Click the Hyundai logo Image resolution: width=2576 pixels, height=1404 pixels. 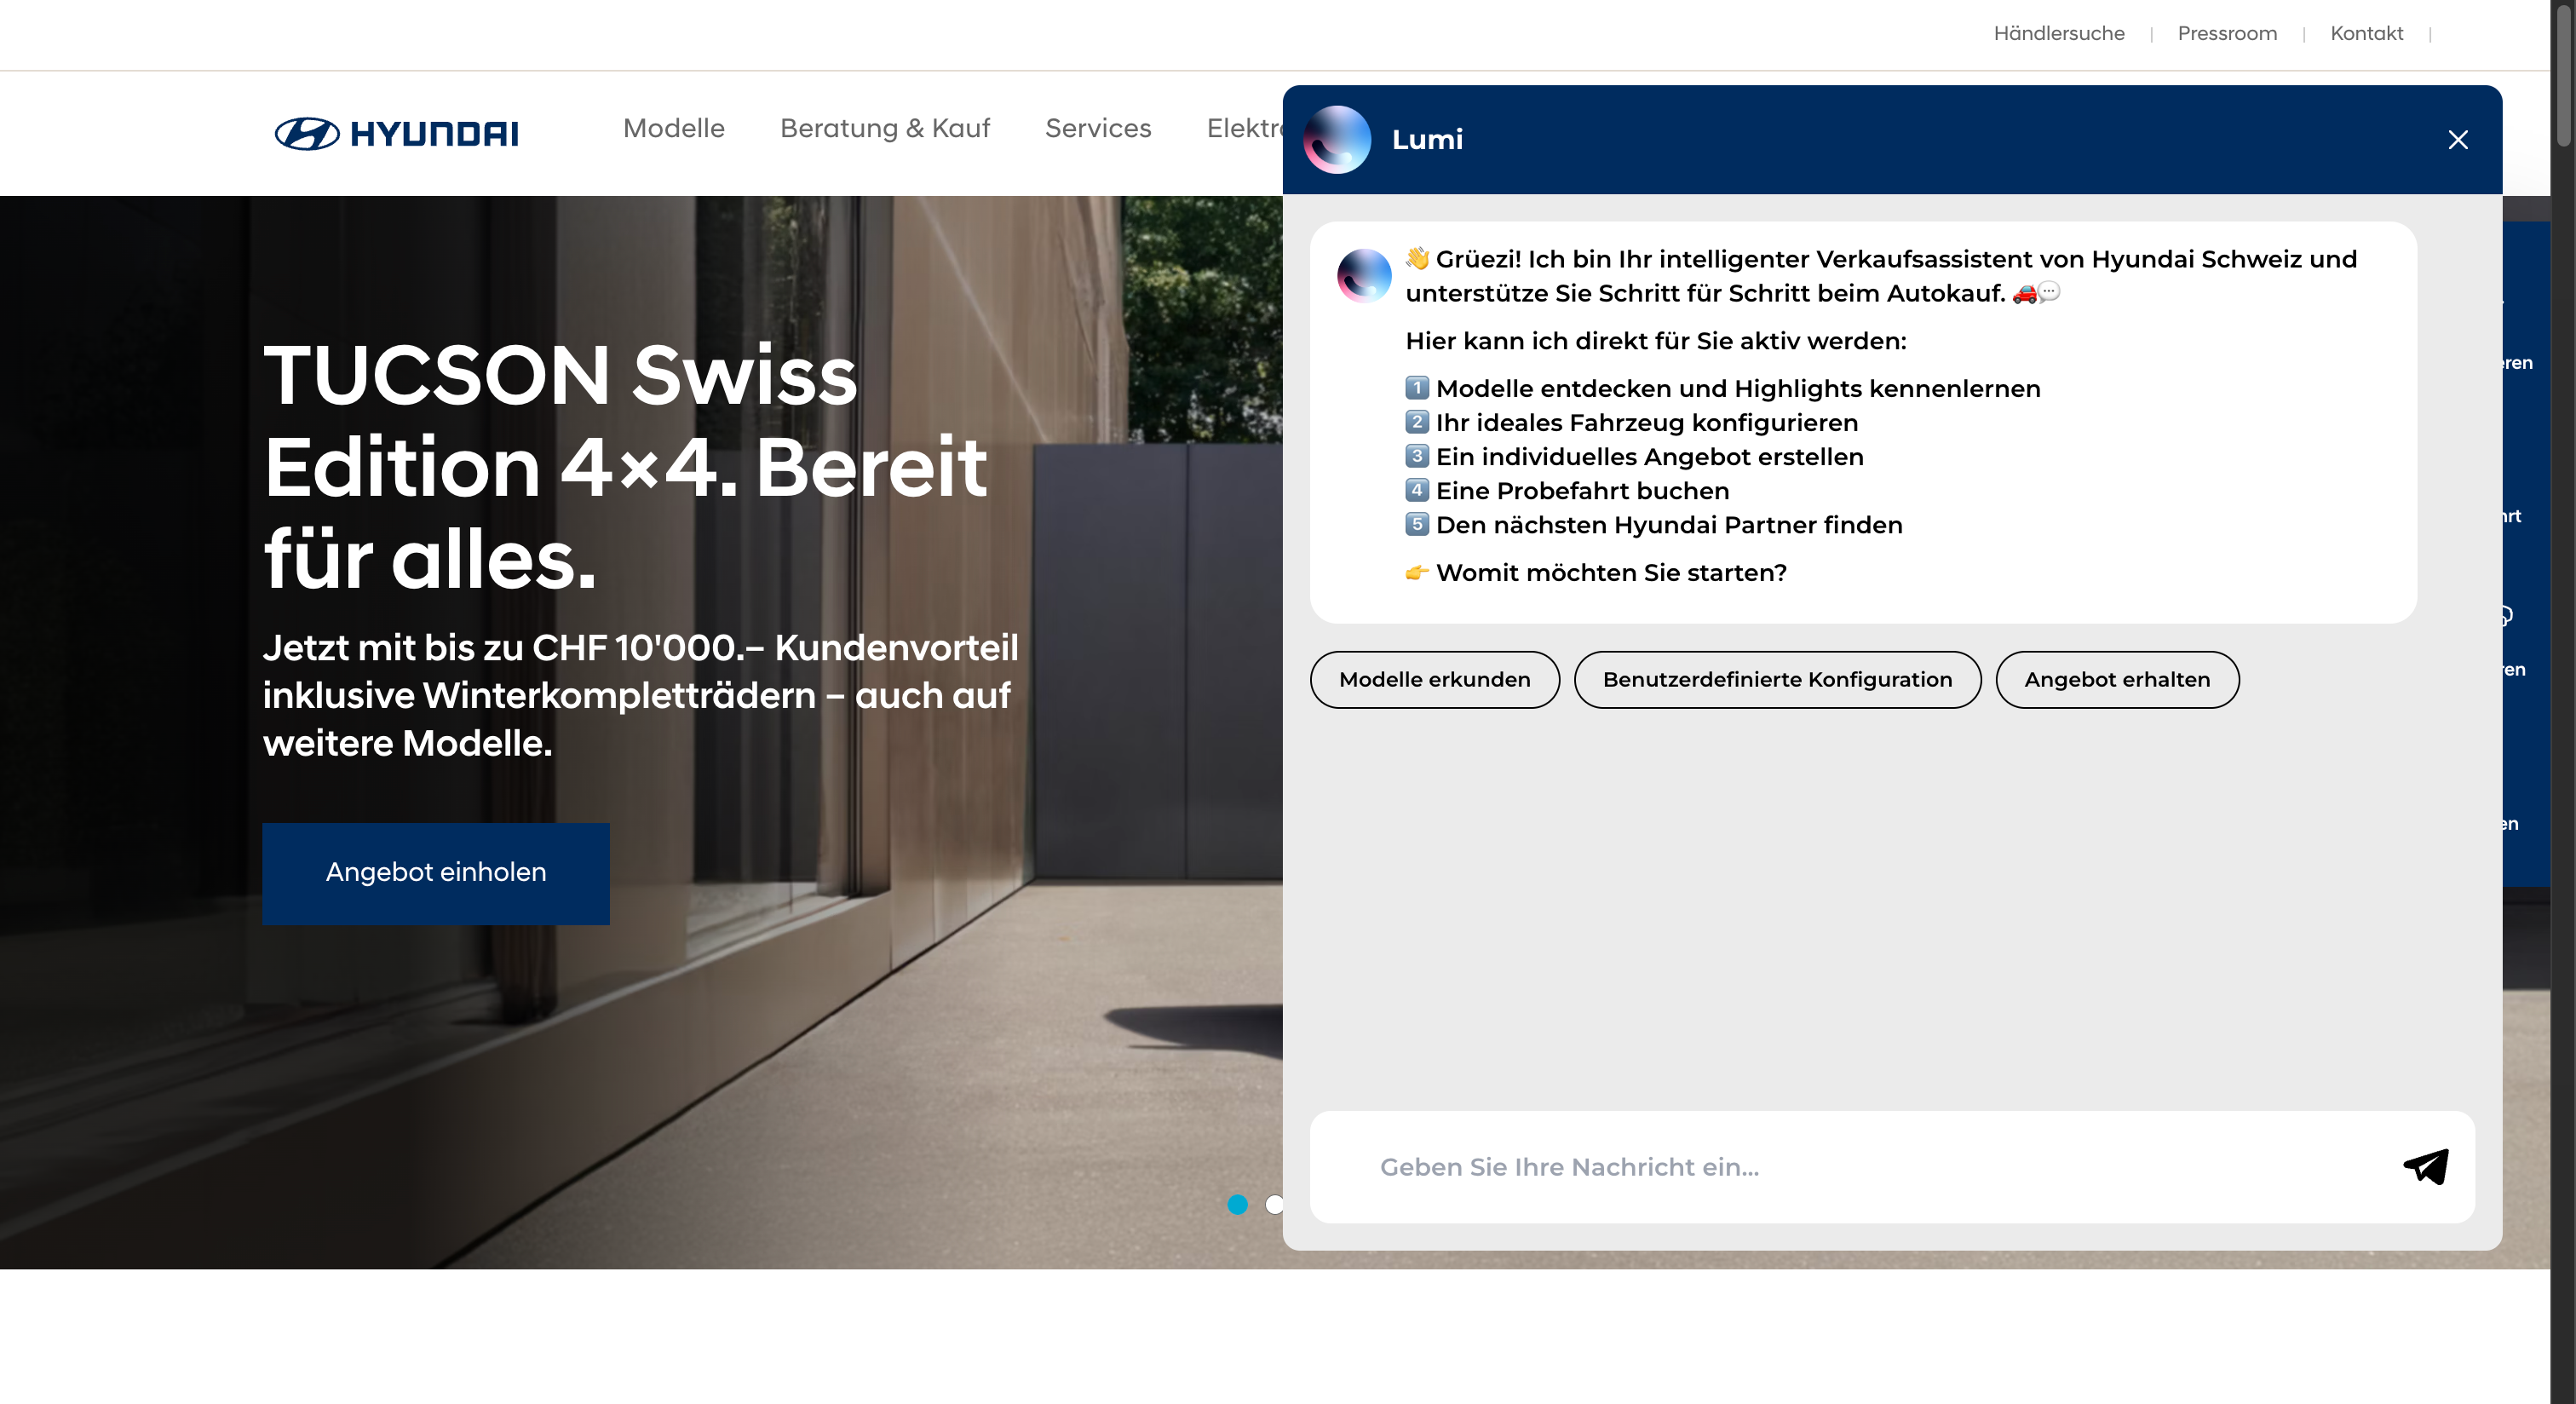[397, 133]
